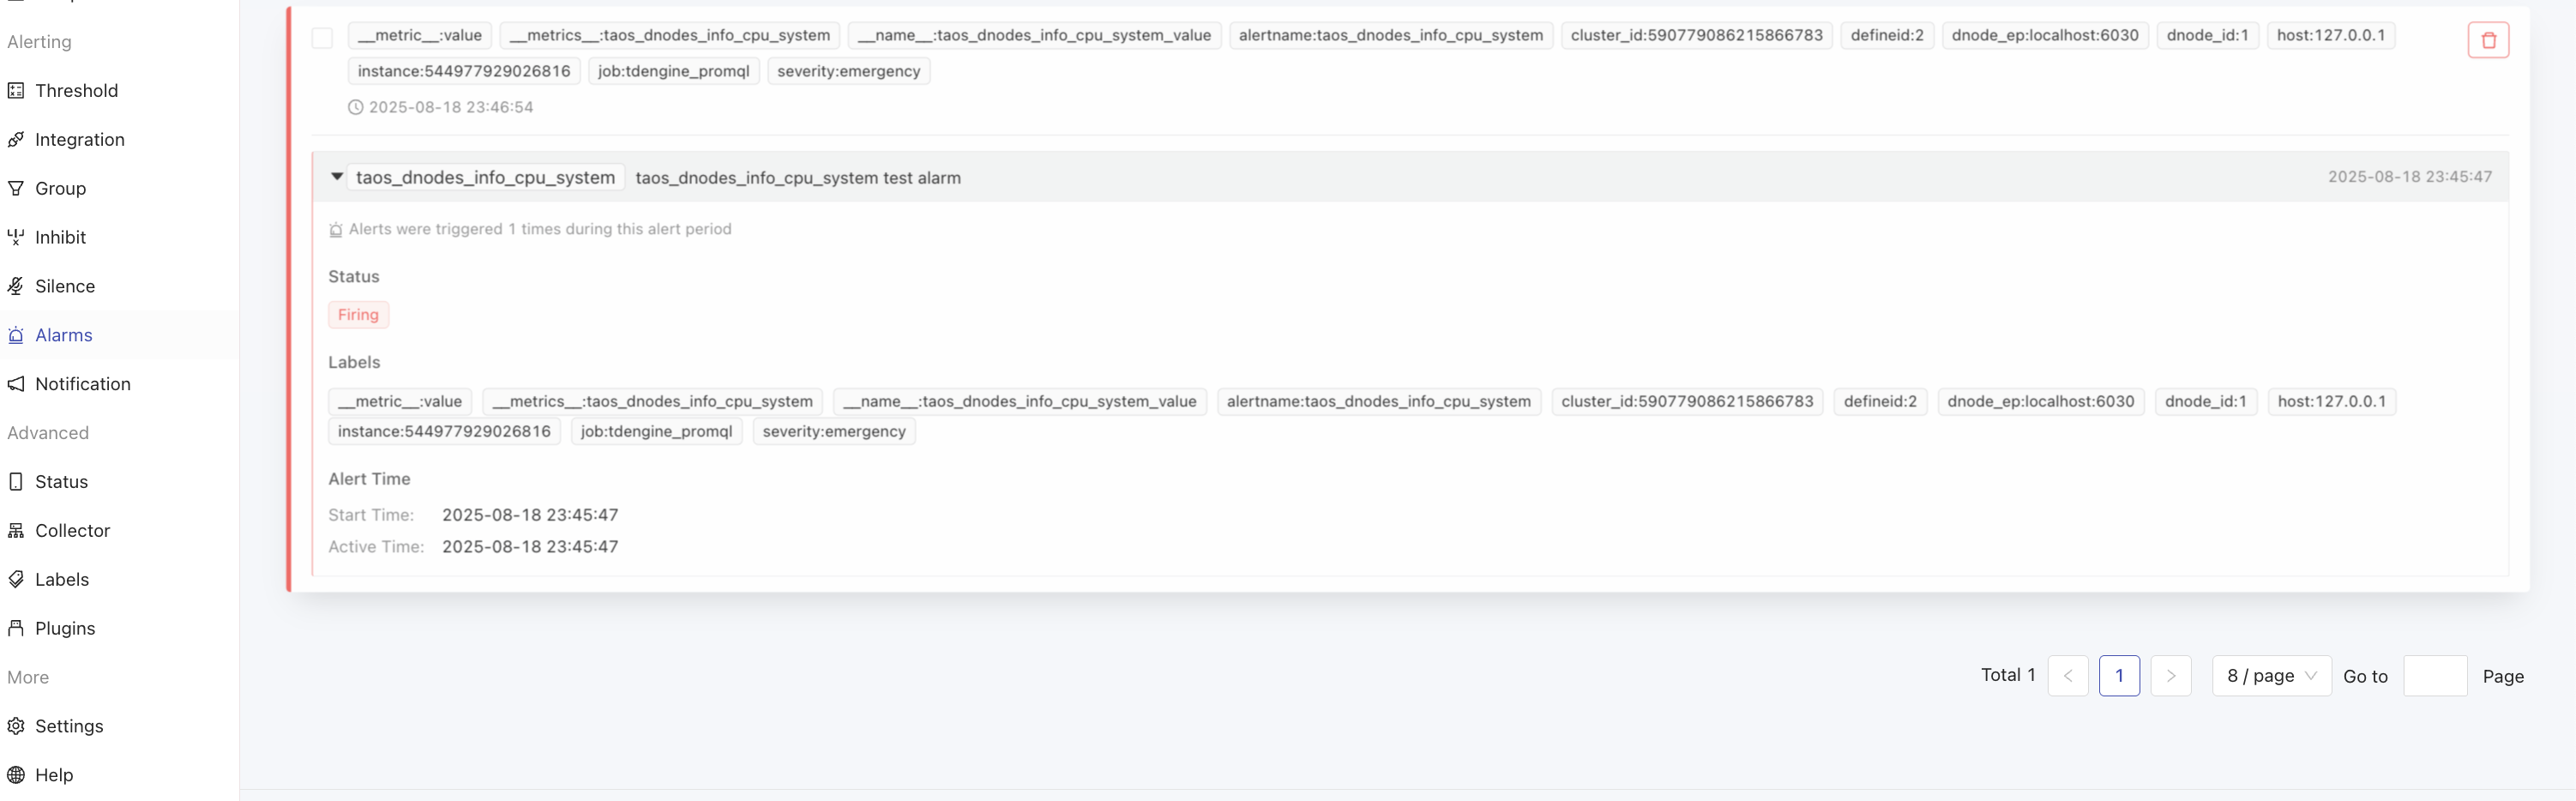Go to previous page arrow
Viewport: 2576px width, 801px height.
pos(2067,676)
